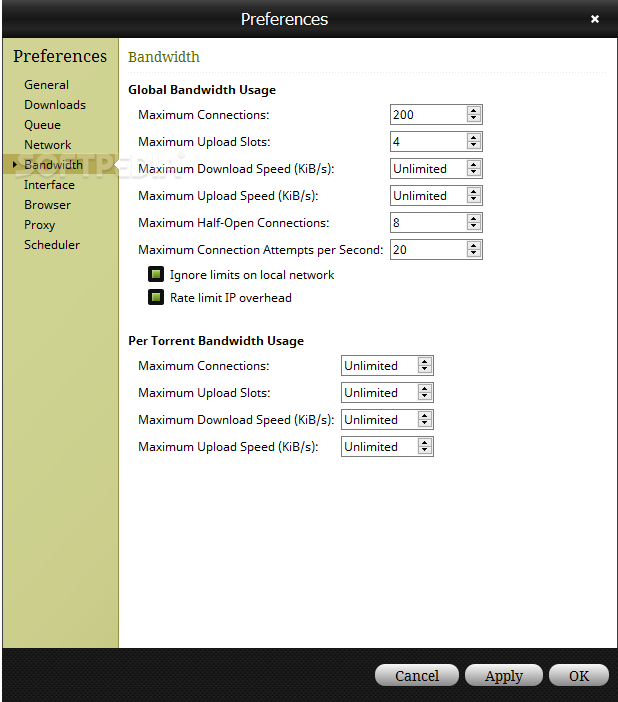Select the Bandwidth preferences page
The width and height of the screenshot is (618, 702).
[x=53, y=165]
